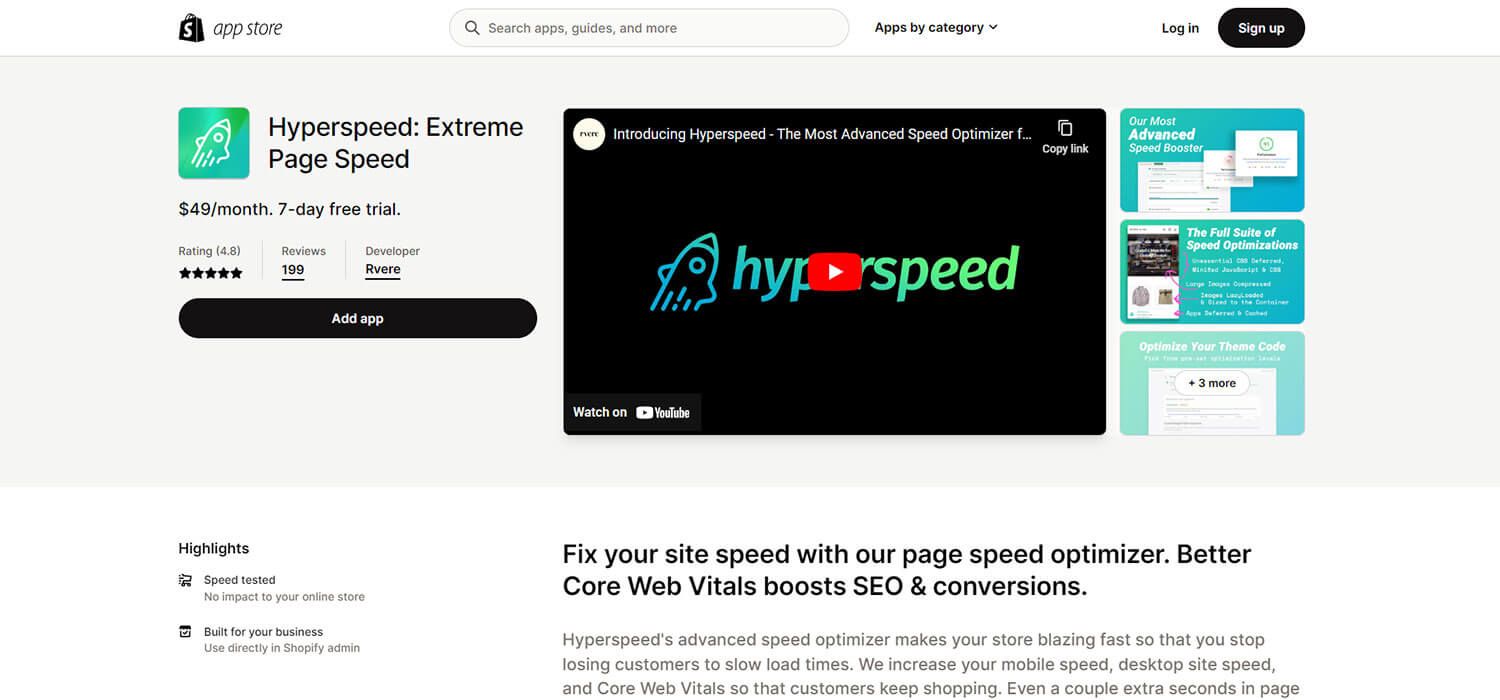This screenshot has width=1500, height=700.
Task: Click the Sign up button
Action: pyautogui.click(x=1261, y=28)
